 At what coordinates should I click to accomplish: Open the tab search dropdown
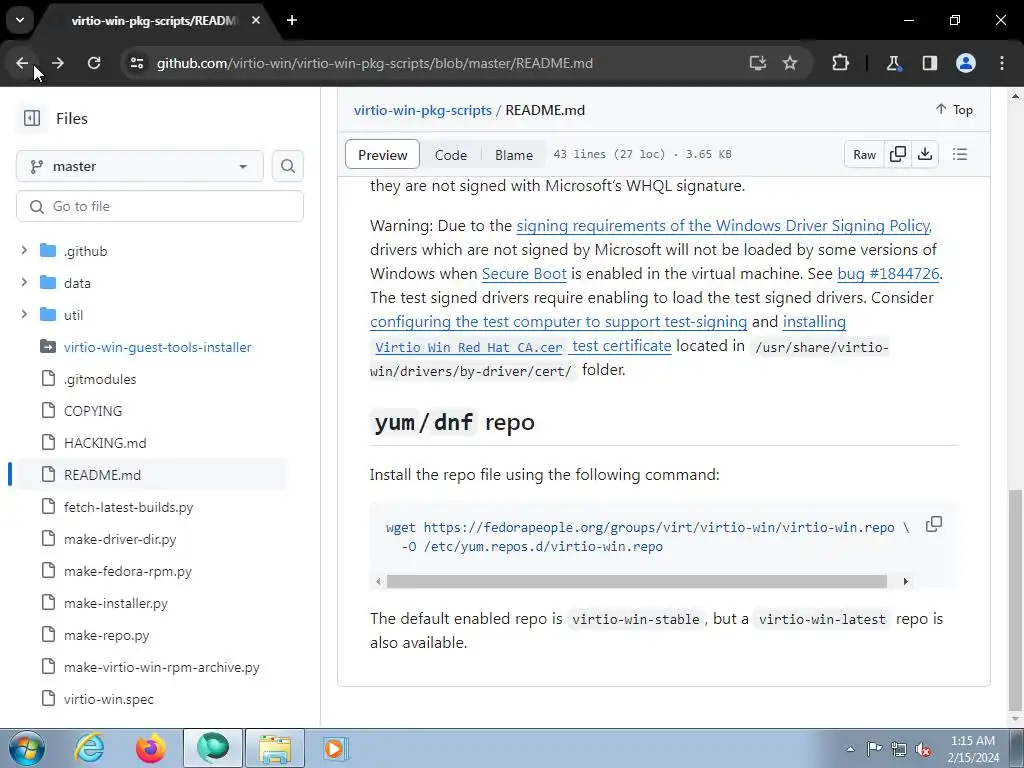20,20
